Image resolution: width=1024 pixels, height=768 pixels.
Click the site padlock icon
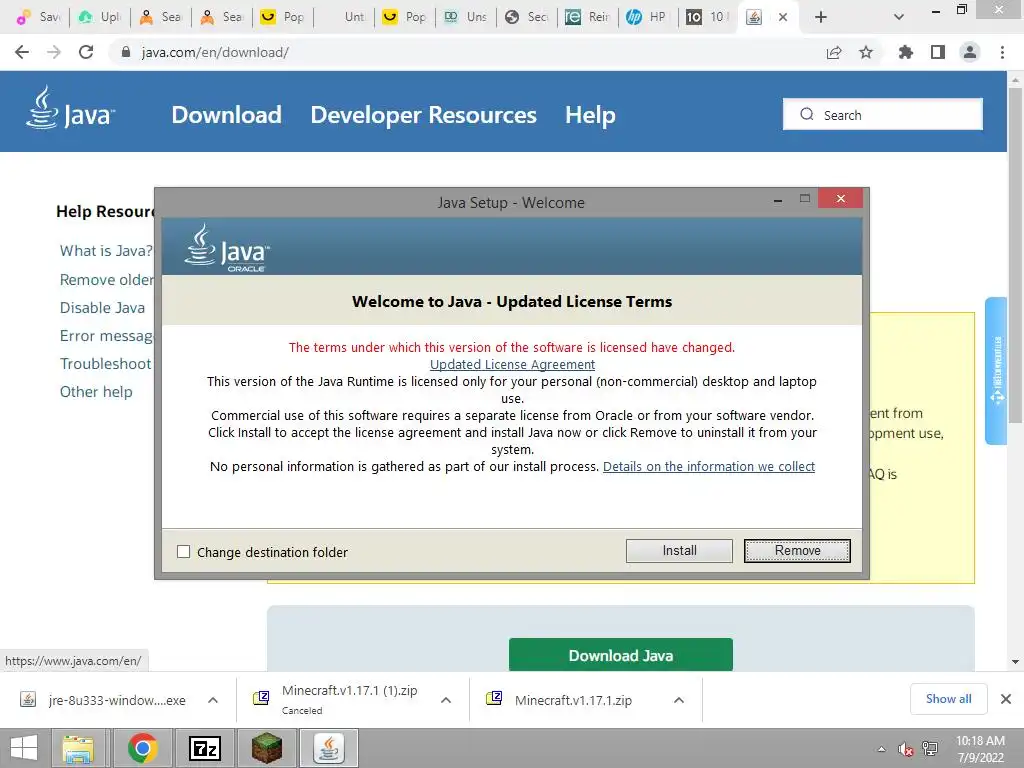pos(126,52)
